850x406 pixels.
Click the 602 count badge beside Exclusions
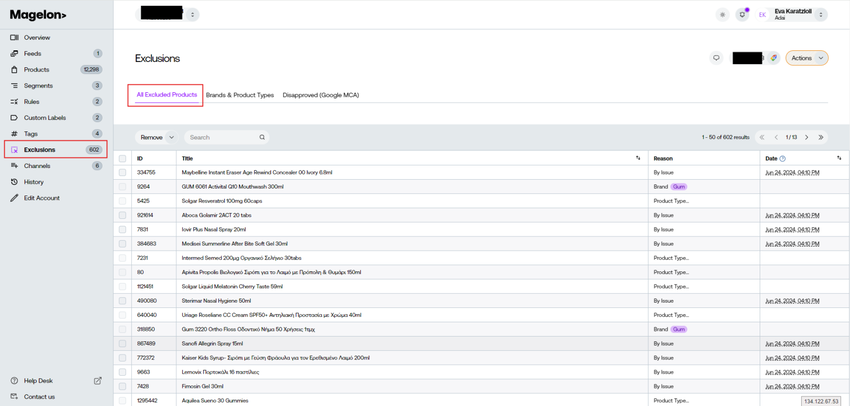94,150
